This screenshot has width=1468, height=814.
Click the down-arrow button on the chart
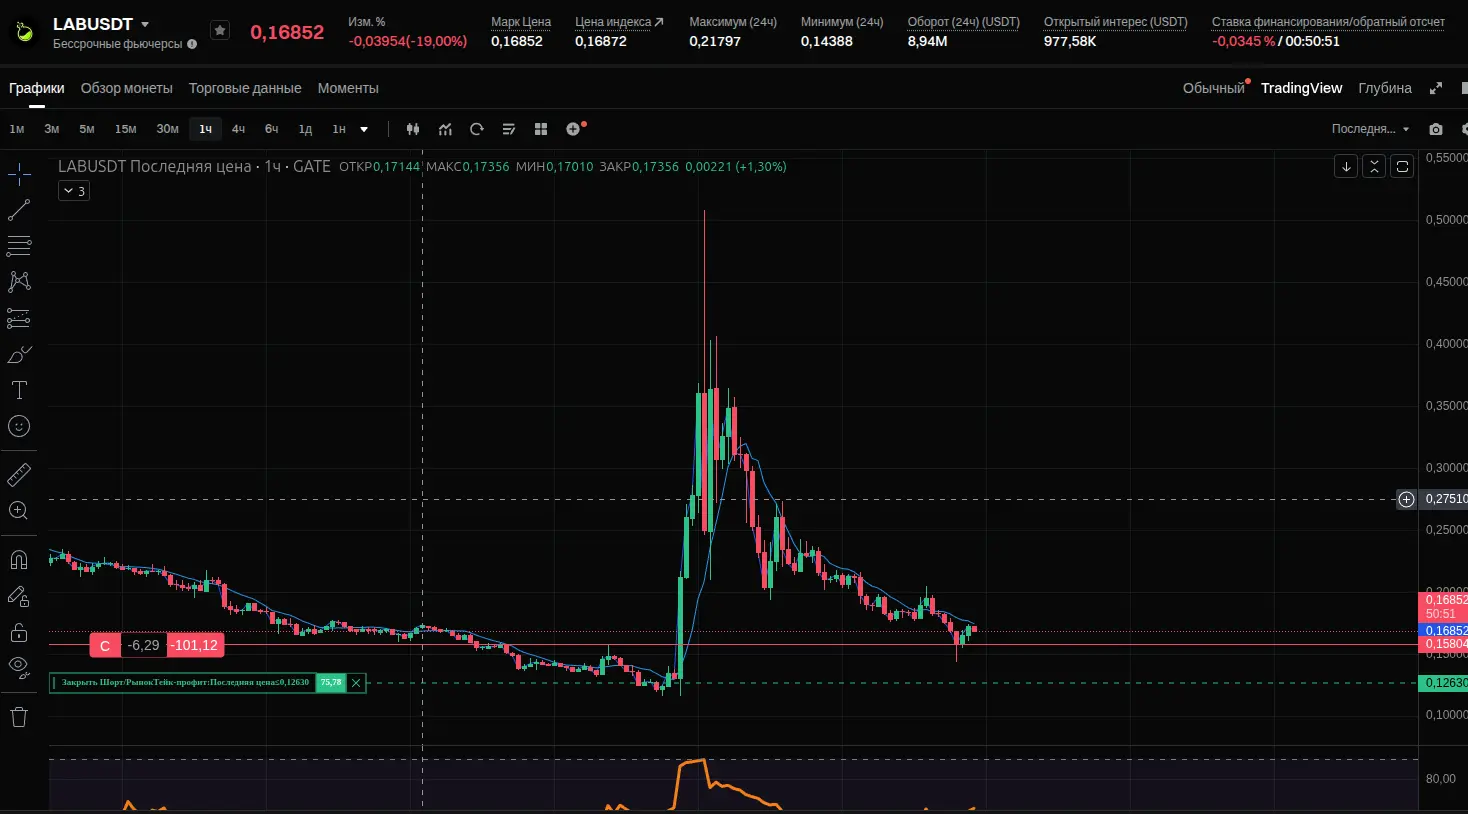(x=1346, y=167)
